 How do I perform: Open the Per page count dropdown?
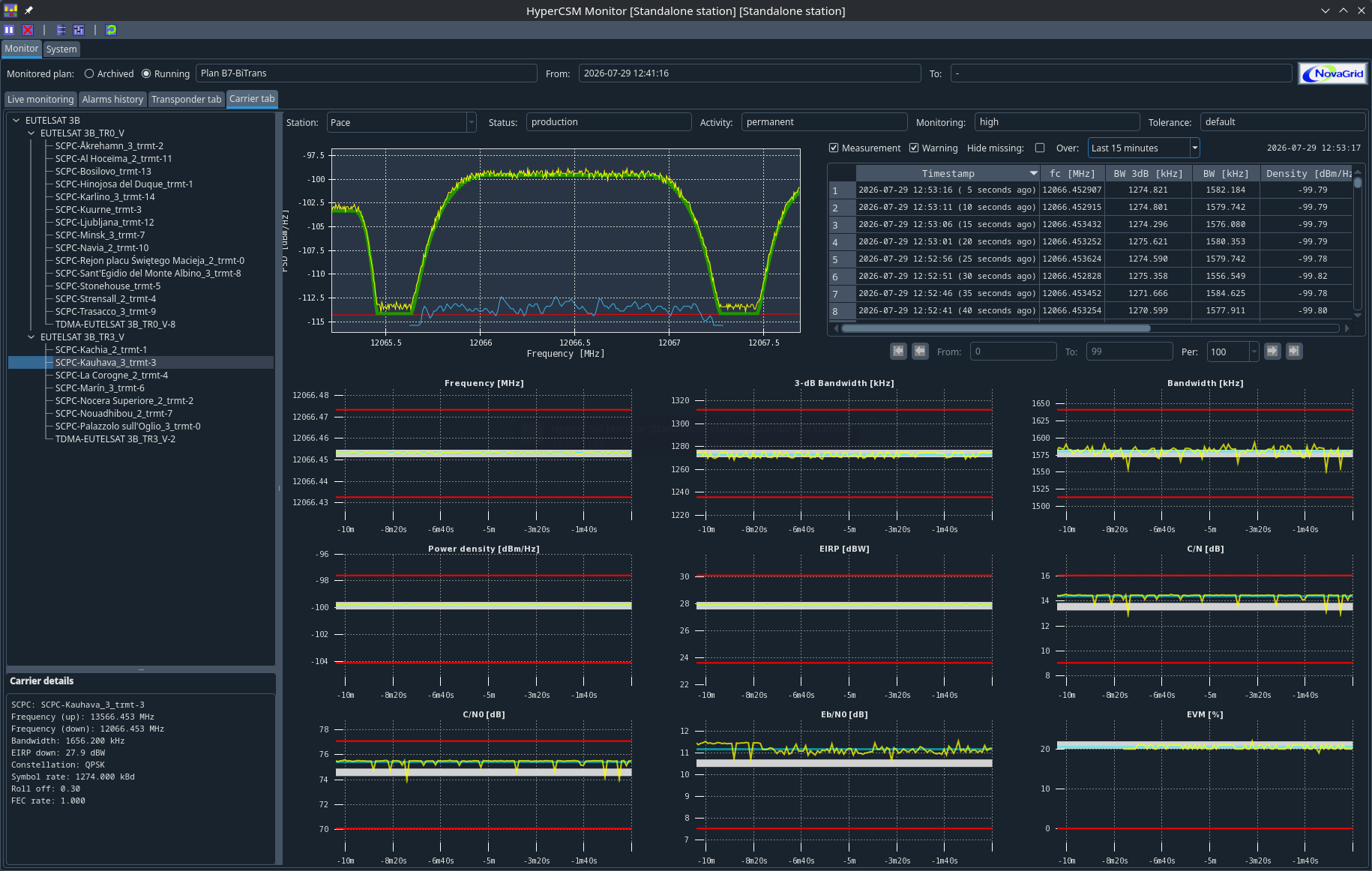(x=1233, y=351)
